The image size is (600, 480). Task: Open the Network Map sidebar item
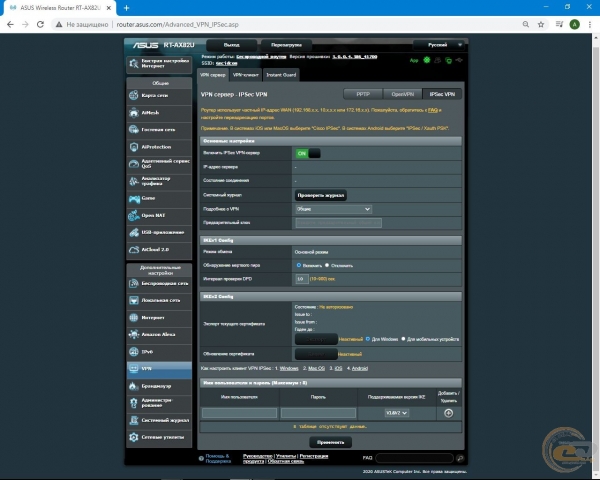159,95
